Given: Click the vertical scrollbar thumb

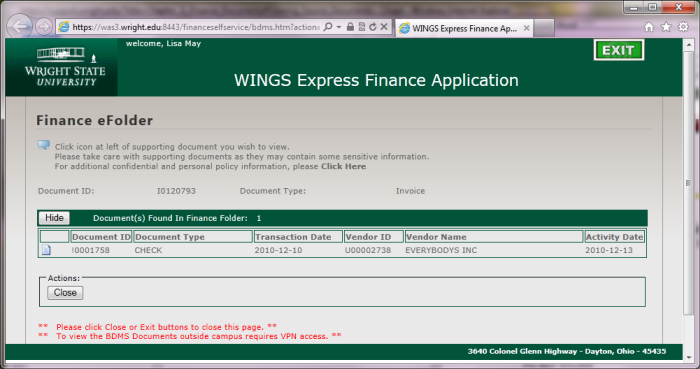Looking at the screenshot, I should coord(688,182).
